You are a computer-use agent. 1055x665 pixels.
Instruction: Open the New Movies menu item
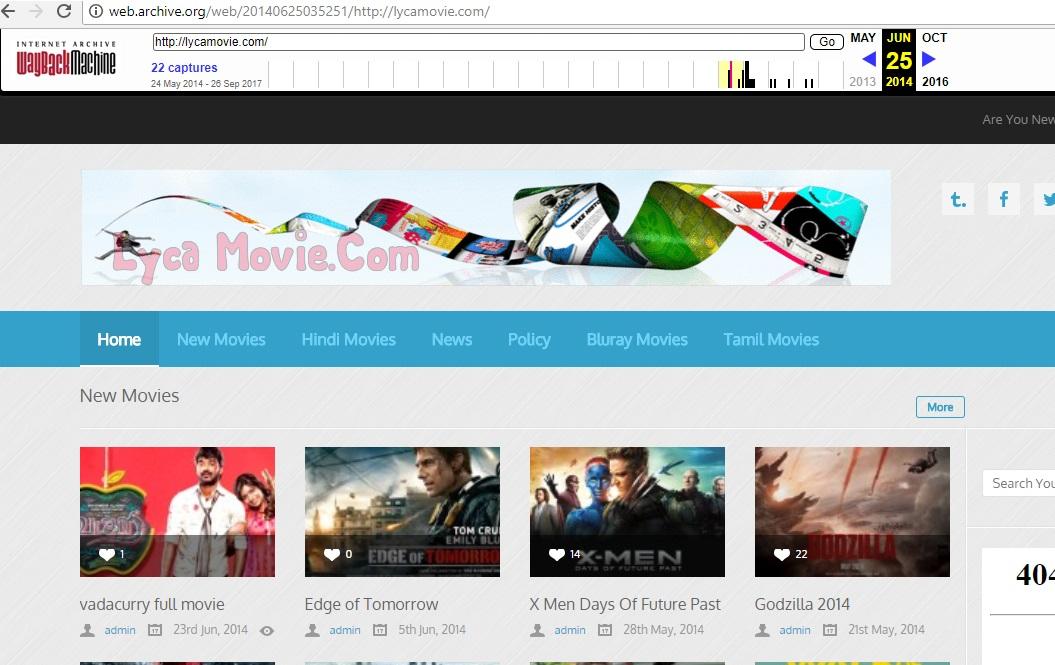221,339
